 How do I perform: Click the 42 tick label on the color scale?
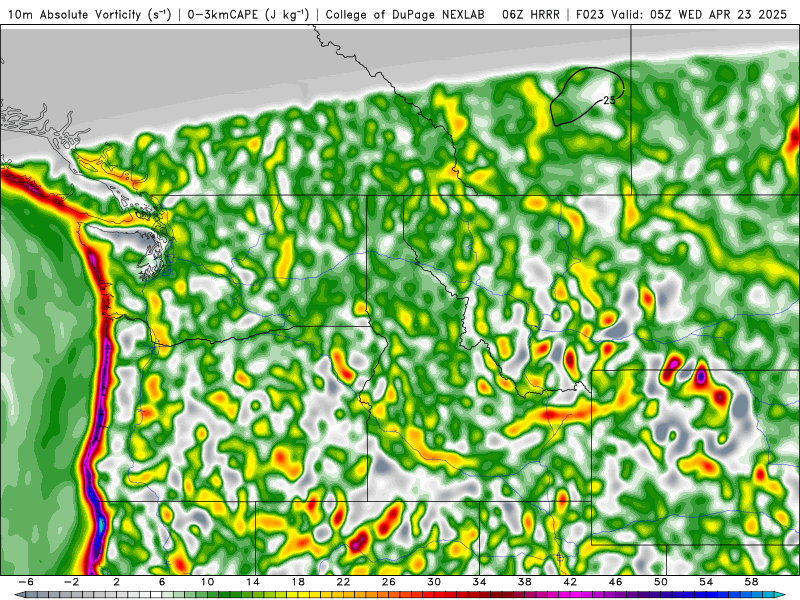coord(570,582)
